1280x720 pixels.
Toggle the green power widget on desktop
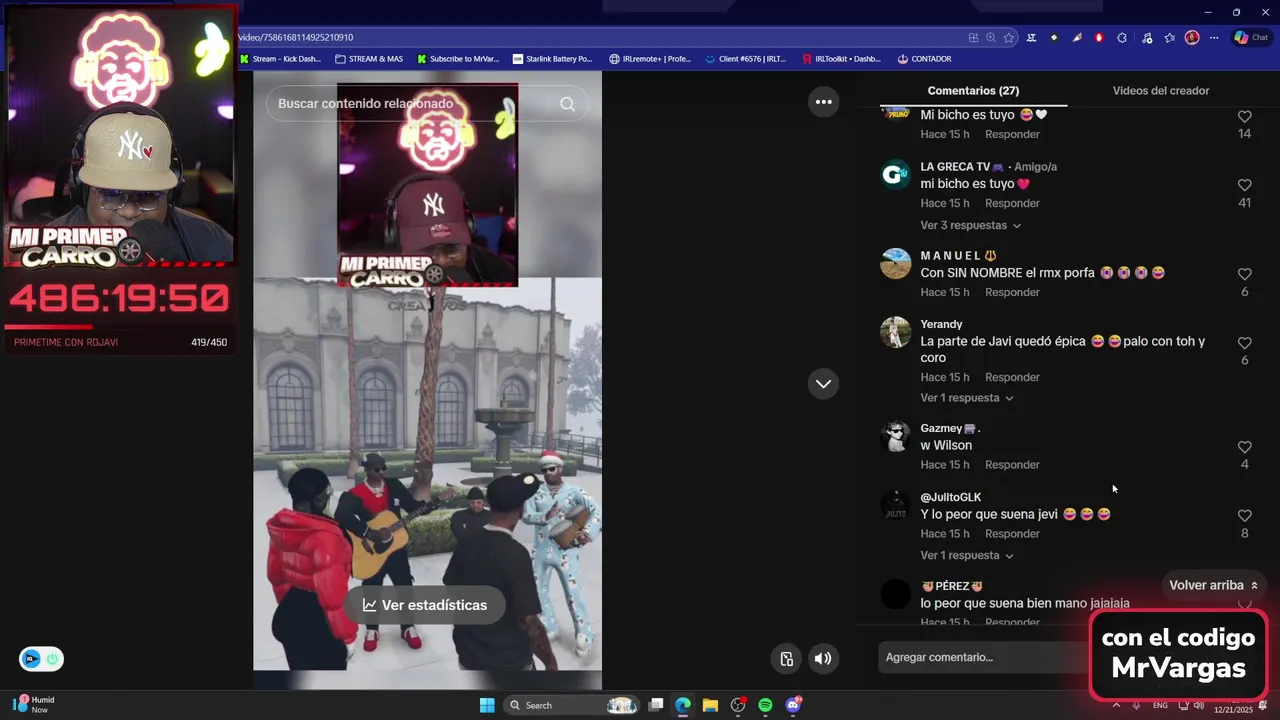(52, 659)
